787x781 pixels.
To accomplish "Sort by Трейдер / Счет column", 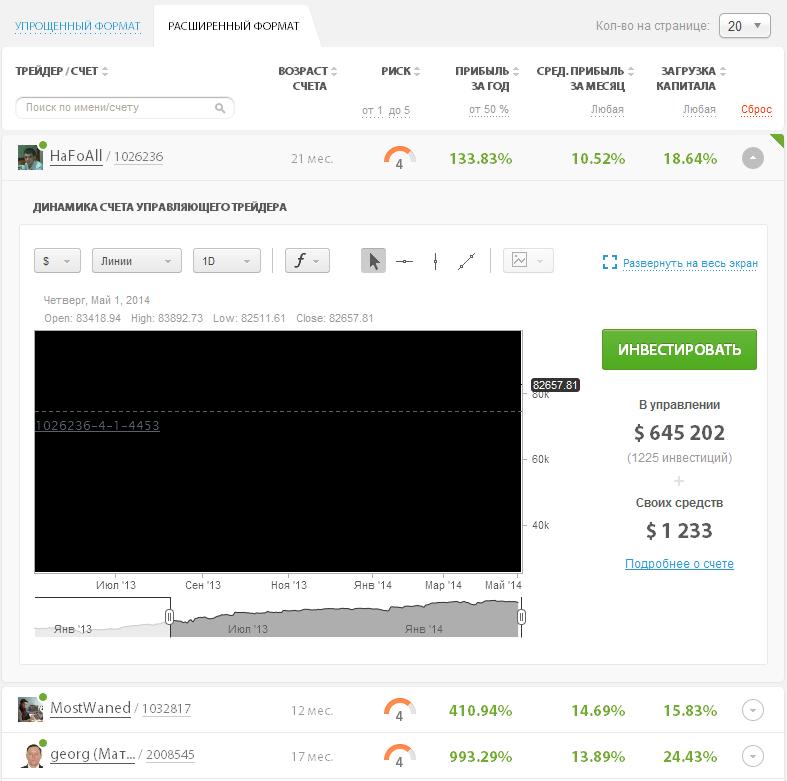I will point(62,71).
